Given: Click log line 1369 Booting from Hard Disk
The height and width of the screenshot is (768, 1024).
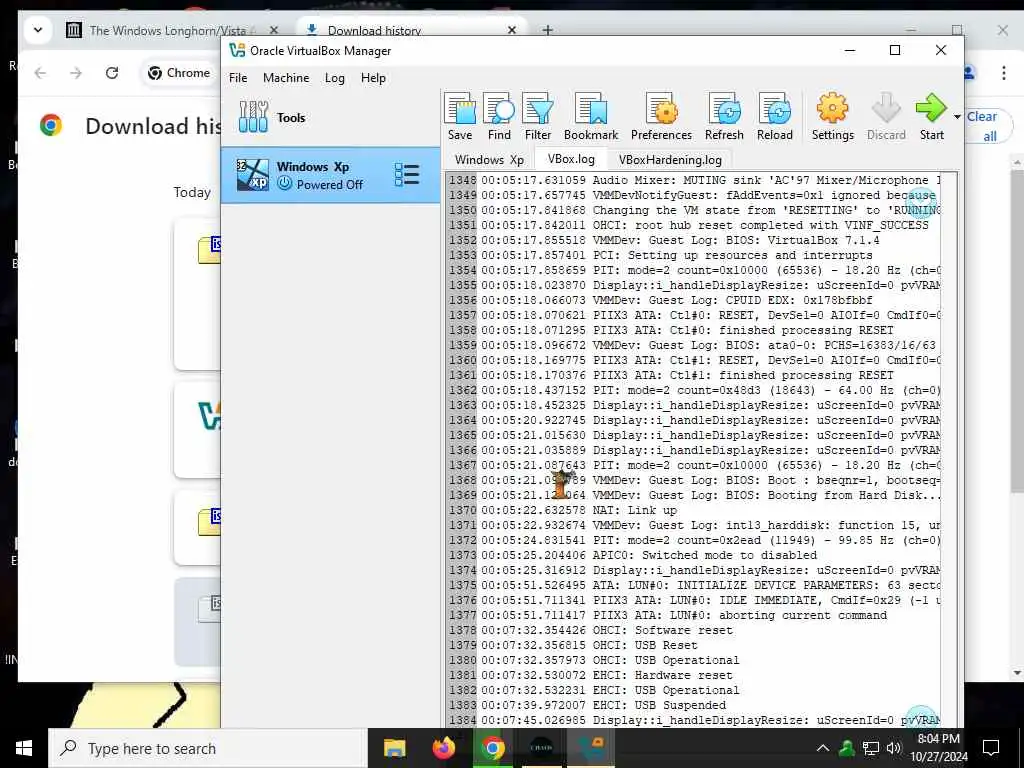Looking at the screenshot, I should pyautogui.click(x=711, y=495).
